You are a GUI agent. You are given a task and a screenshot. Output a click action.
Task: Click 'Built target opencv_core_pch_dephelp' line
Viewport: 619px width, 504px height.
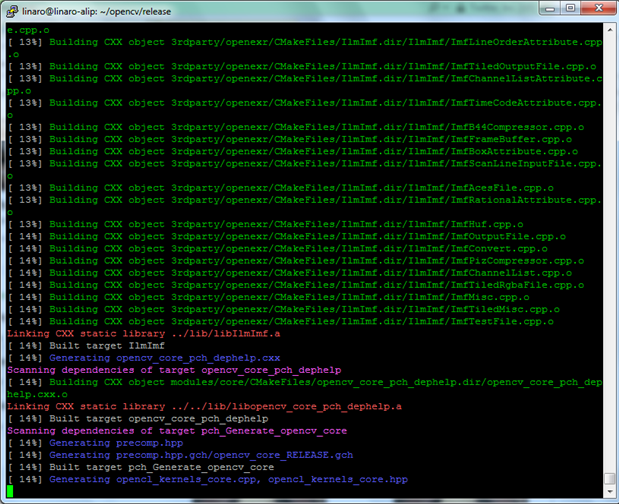point(138,419)
